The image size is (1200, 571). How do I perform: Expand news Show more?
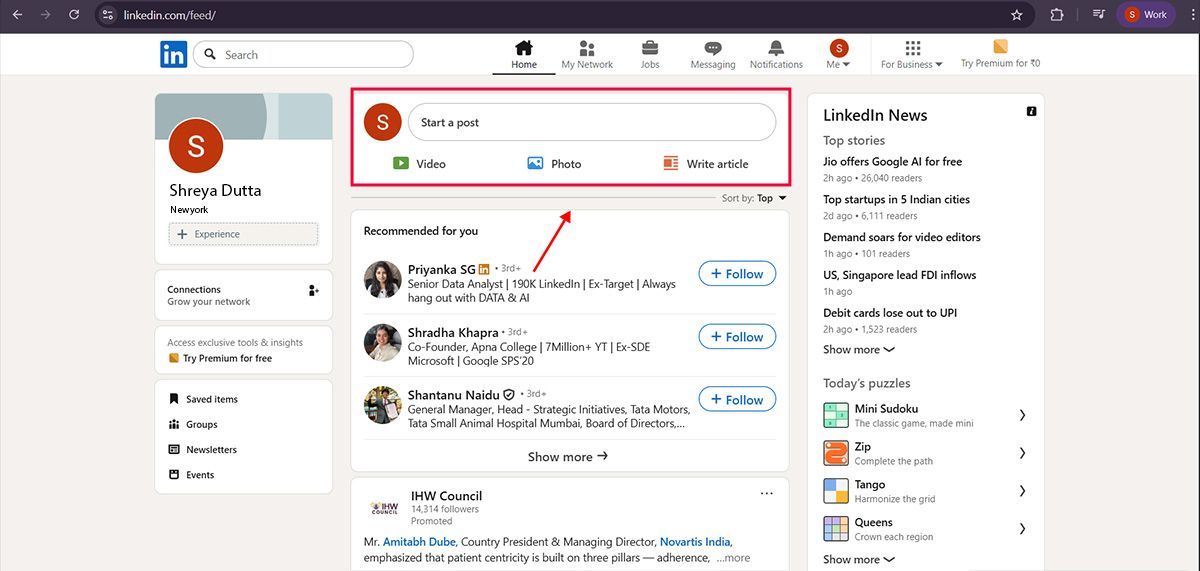tap(858, 350)
